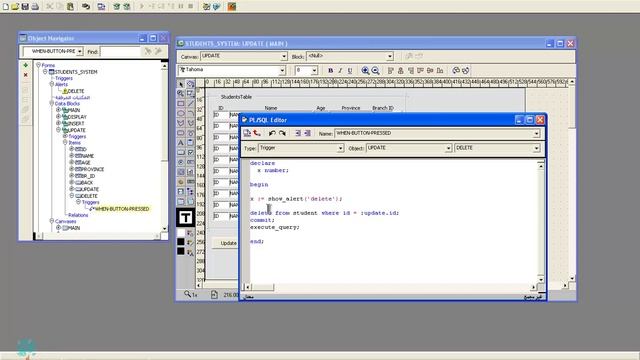Select the Data Blocks node in tree
Viewport: 640px width, 360px height.
(x=67, y=104)
